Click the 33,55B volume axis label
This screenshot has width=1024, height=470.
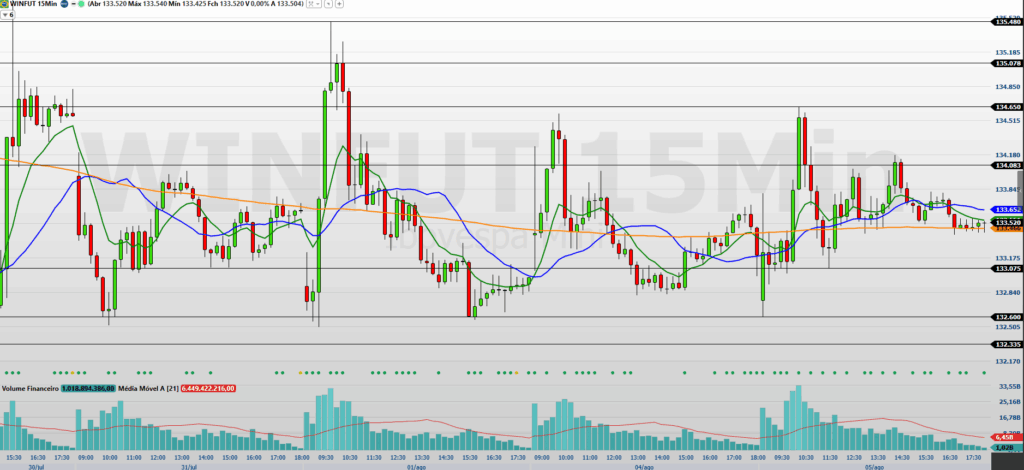pyautogui.click(x=1010, y=385)
